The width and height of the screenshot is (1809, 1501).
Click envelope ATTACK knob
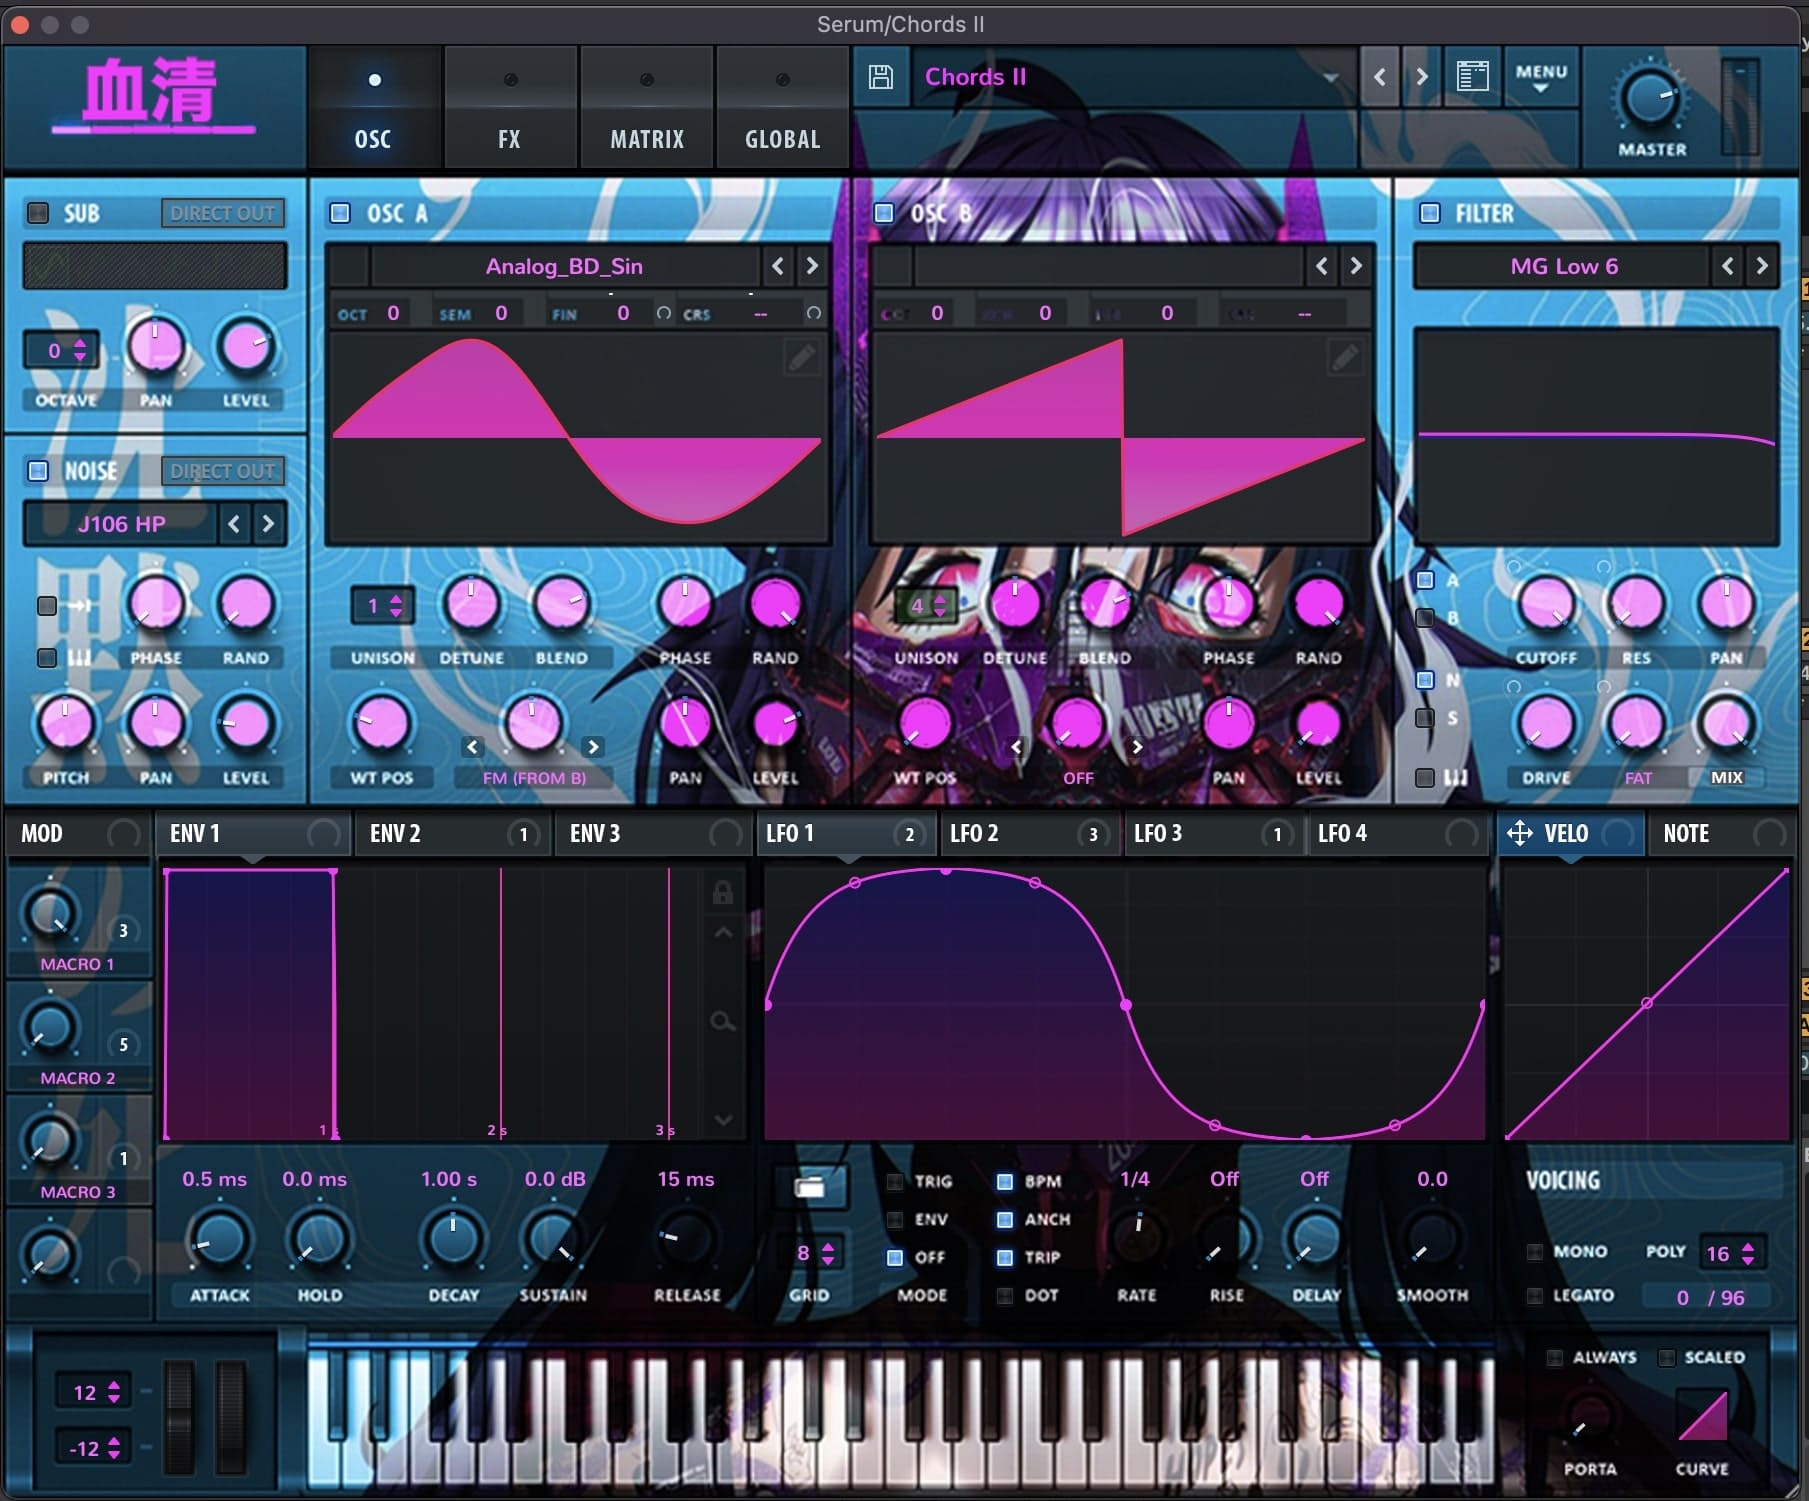(219, 1239)
